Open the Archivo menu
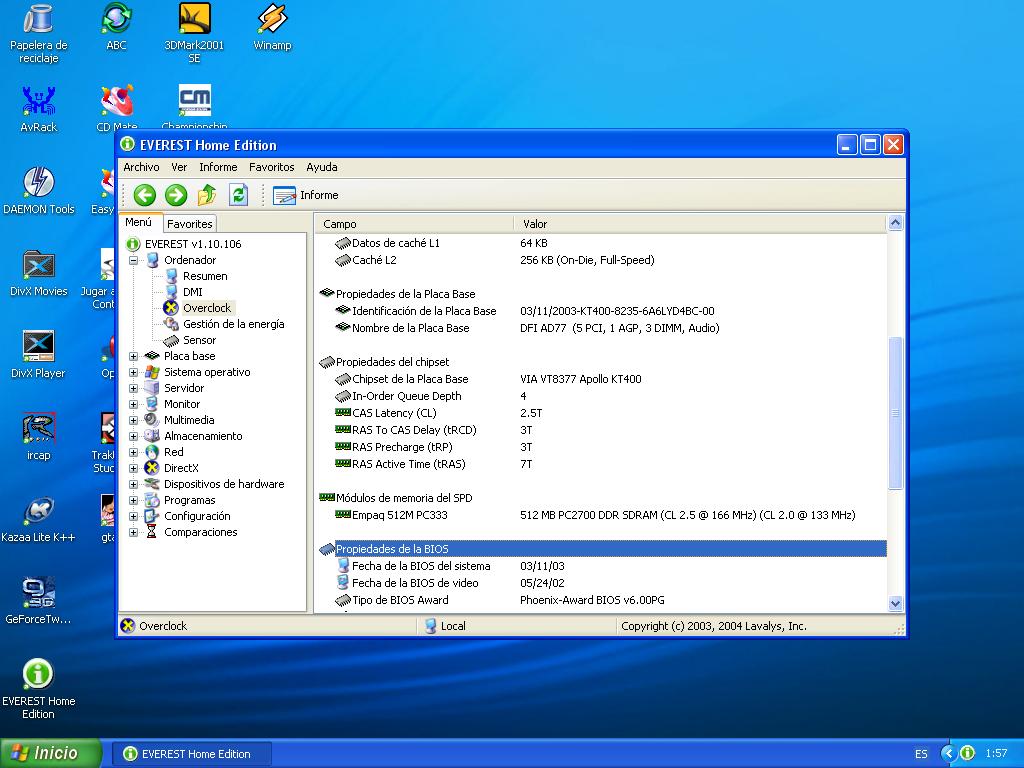 [141, 167]
